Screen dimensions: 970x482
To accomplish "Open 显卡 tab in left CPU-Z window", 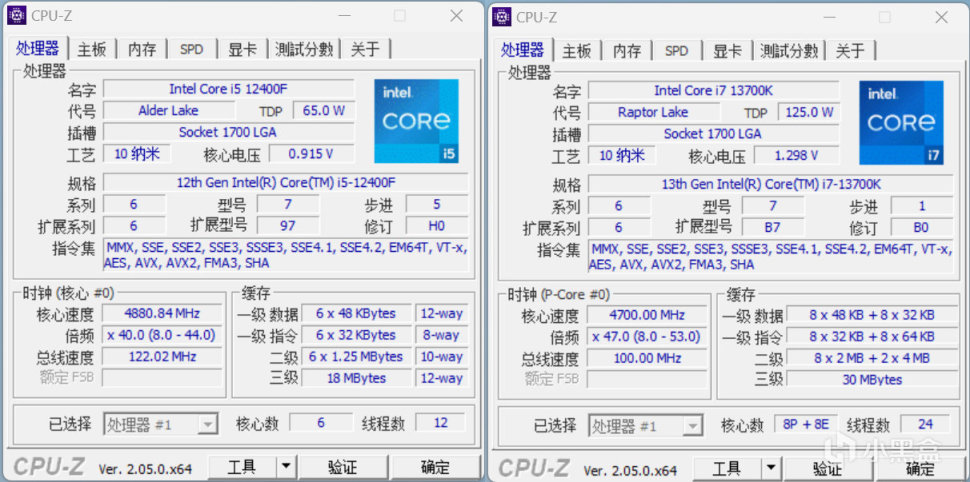I will [x=242, y=49].
